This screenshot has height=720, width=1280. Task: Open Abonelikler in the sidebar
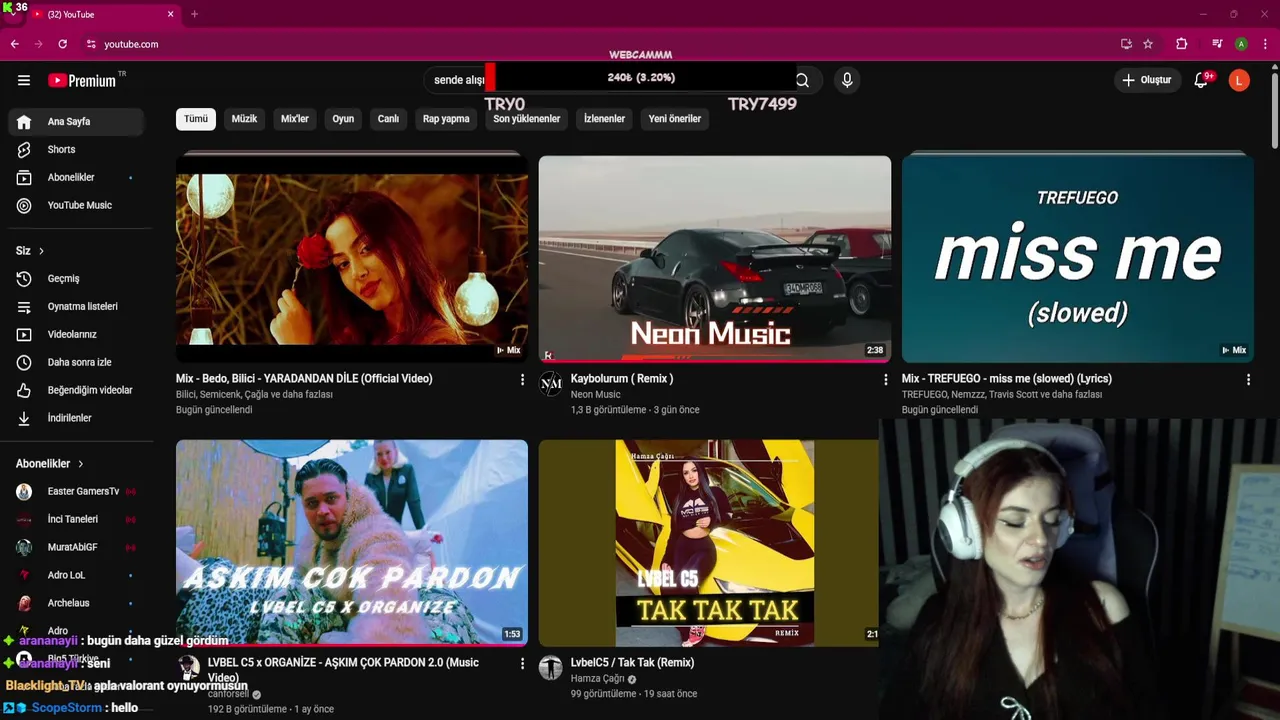(77, 177)
